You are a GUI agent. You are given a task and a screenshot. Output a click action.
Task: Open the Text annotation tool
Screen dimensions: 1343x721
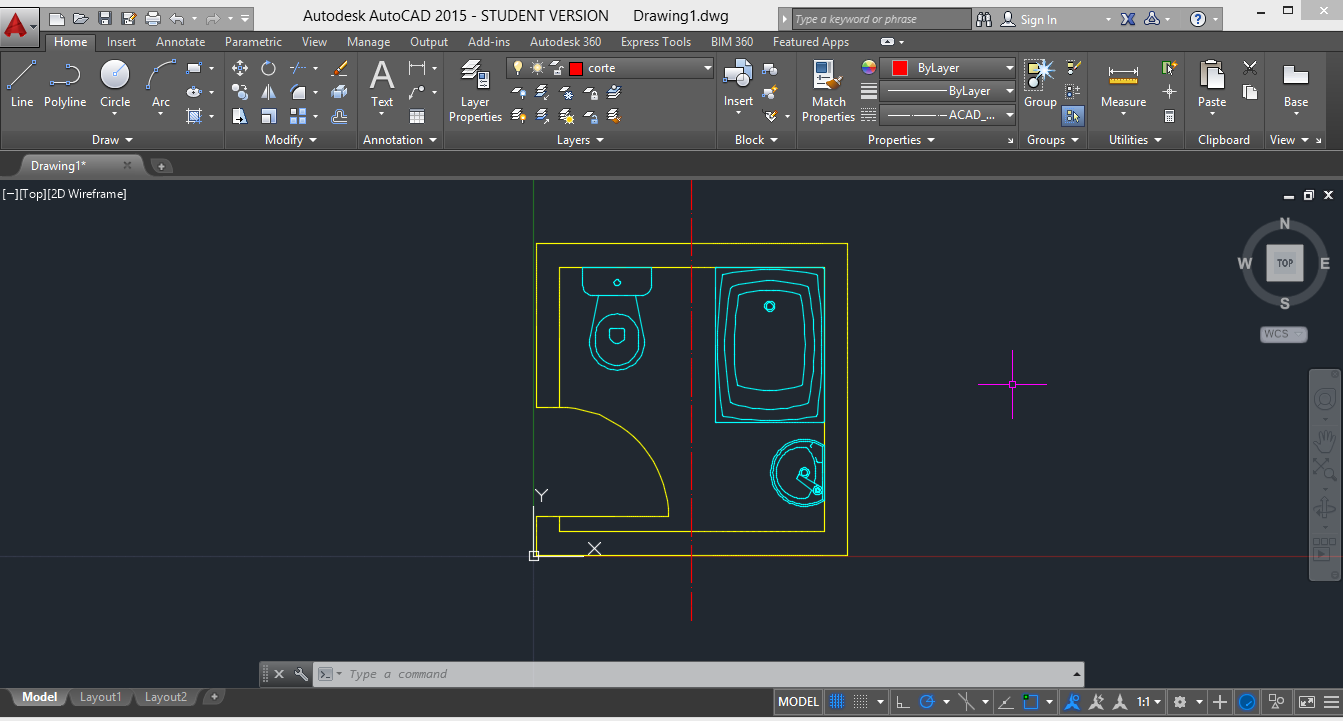[x=382, y=84]
